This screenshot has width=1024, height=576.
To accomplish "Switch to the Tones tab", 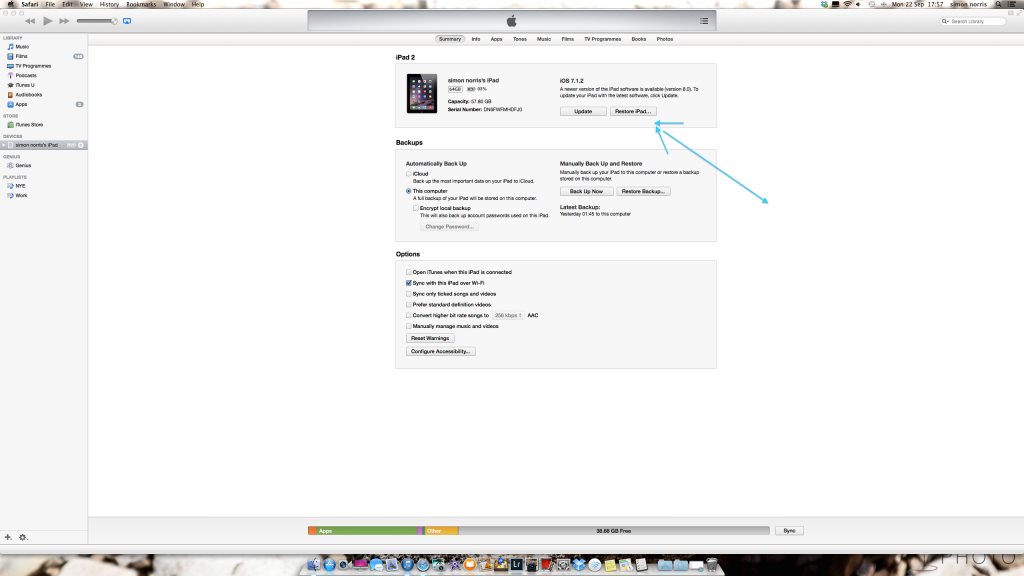I will 520,39.
